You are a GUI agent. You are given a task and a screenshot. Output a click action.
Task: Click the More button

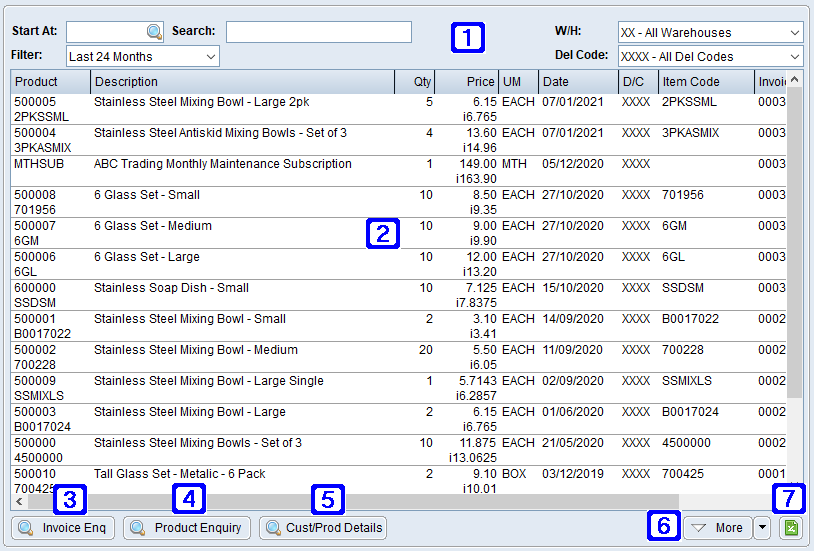[716, 527]
